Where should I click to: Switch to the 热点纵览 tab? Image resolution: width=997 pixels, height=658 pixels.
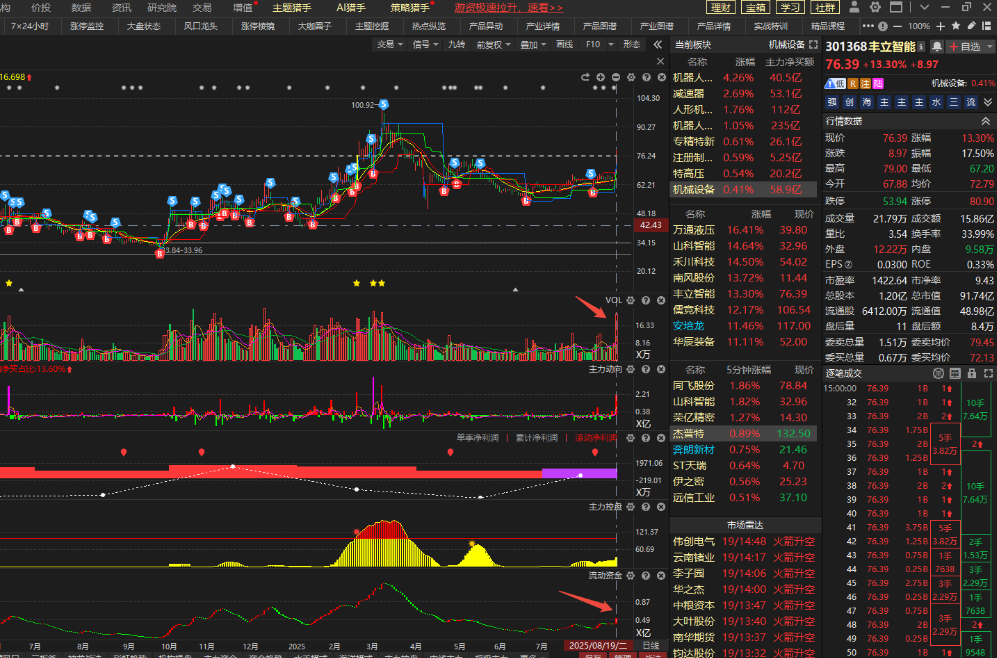click(429, 26)
